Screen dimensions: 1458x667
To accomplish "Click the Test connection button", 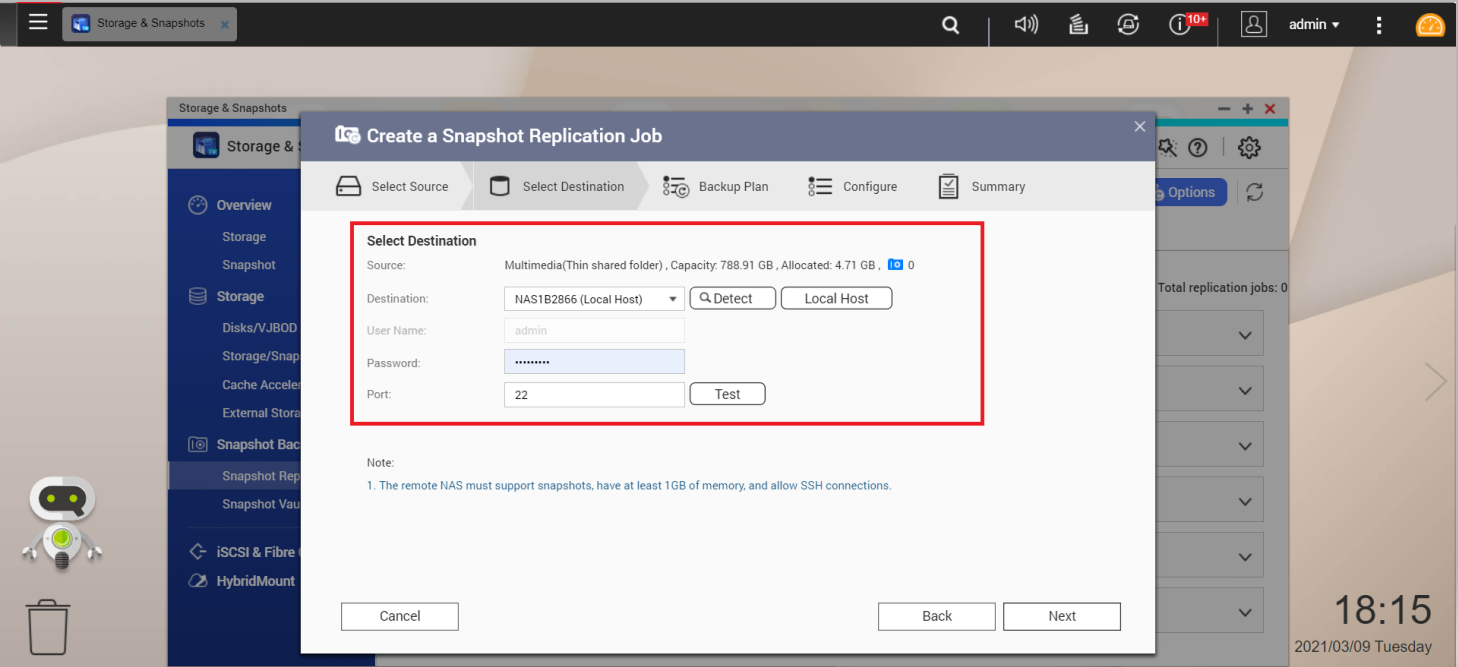I will pos(727,394).
